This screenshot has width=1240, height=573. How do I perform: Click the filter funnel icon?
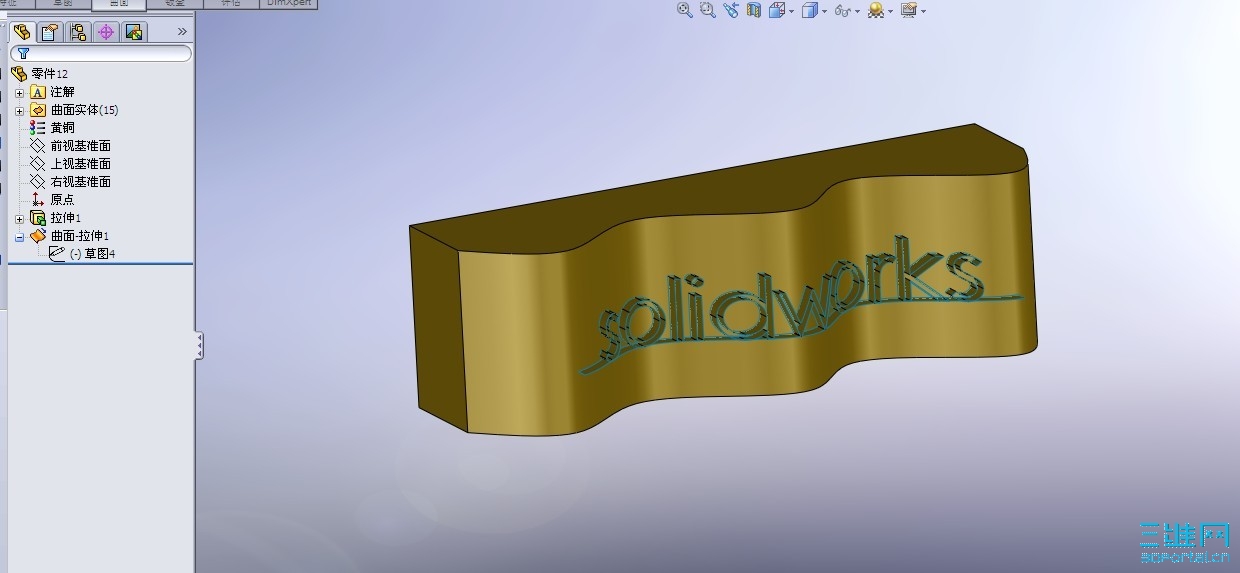(23, 54)
